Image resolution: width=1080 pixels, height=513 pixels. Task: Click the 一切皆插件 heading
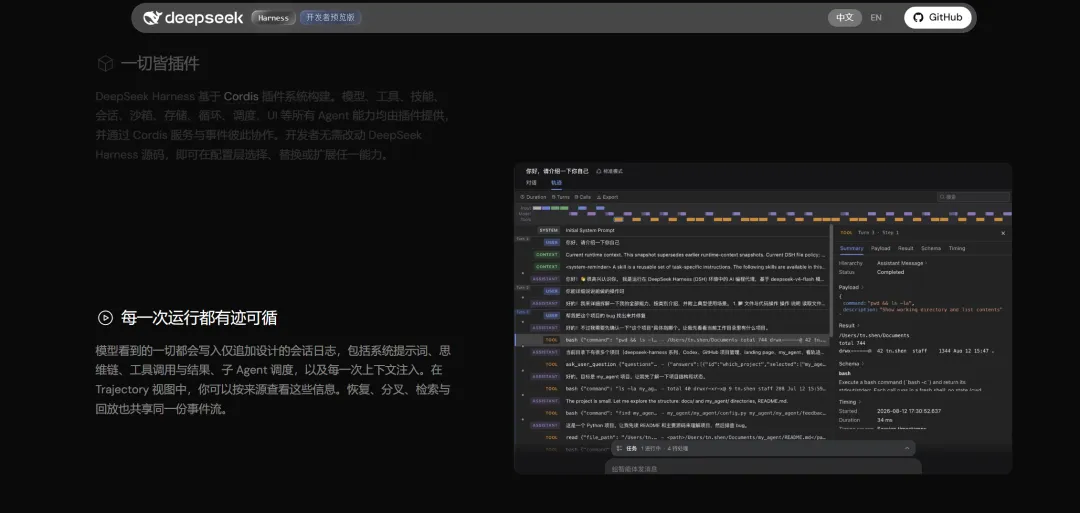[160, 64]
